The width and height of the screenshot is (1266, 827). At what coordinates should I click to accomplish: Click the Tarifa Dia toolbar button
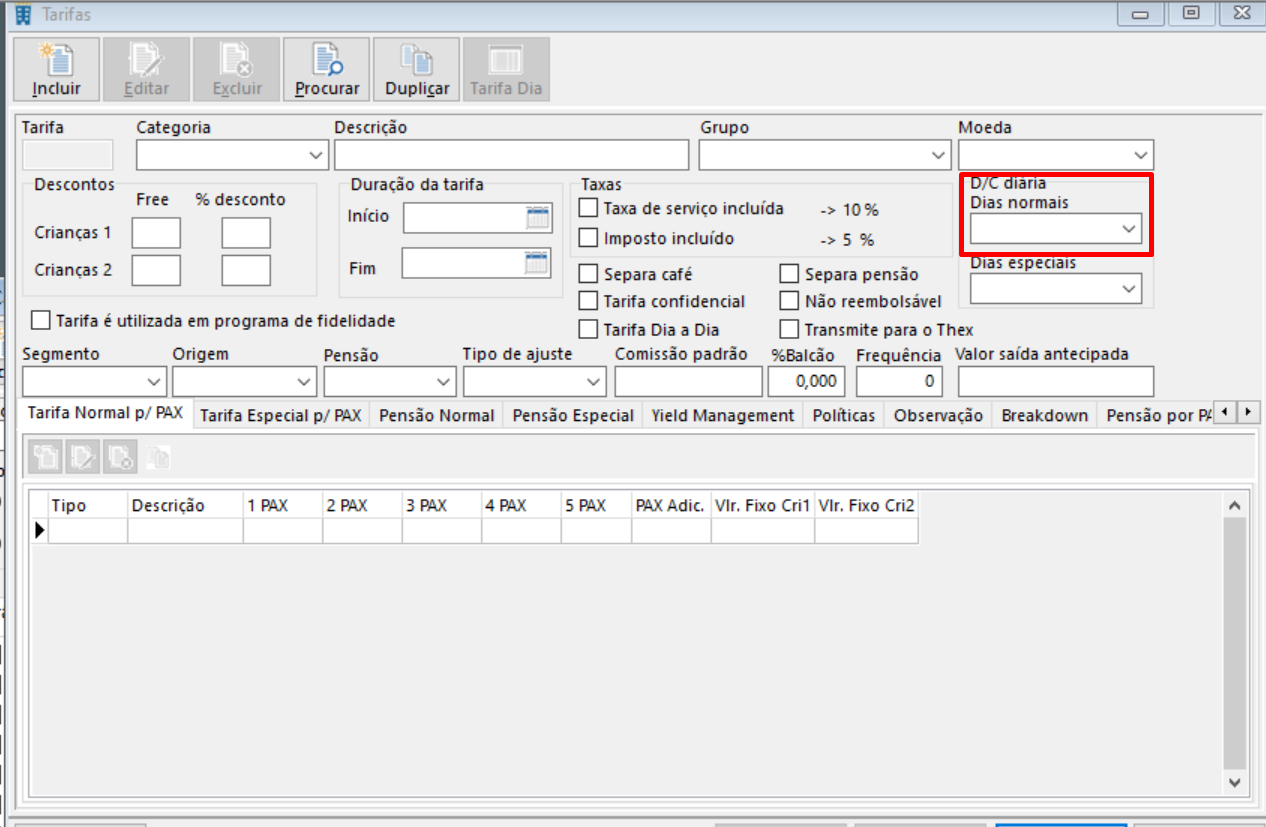[506, 70]
